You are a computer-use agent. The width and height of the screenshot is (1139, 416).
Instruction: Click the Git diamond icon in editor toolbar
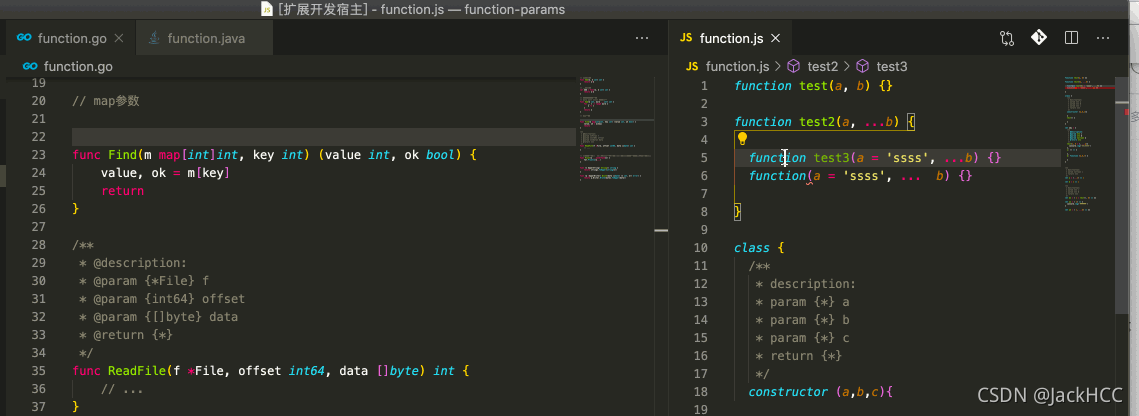click(x=1039, y=38)
